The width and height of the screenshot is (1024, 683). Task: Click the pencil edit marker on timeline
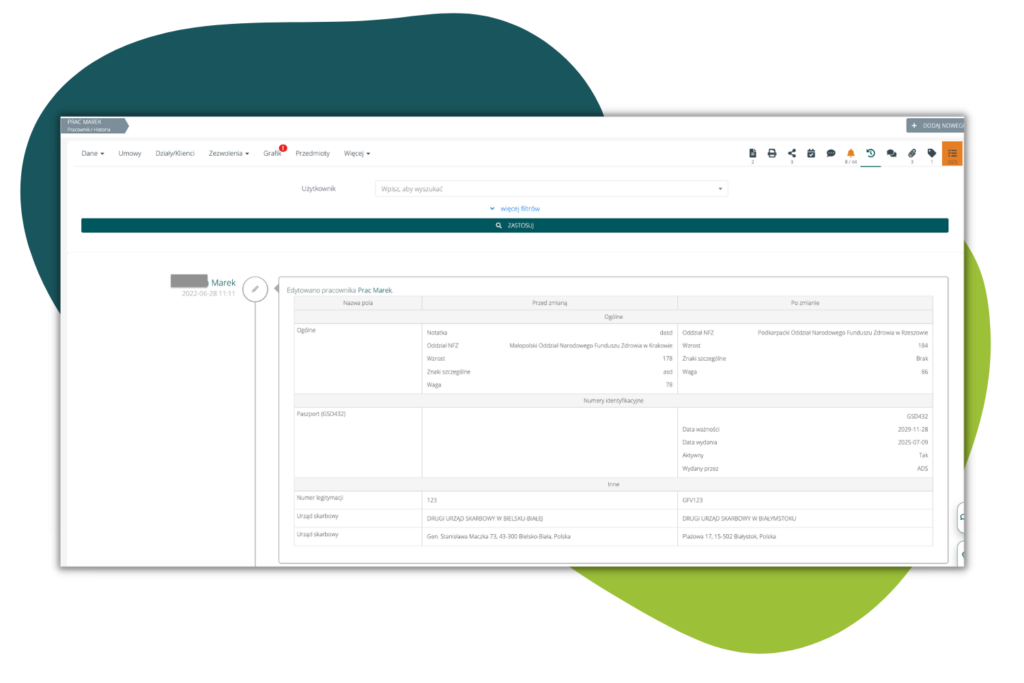point(255,288)
